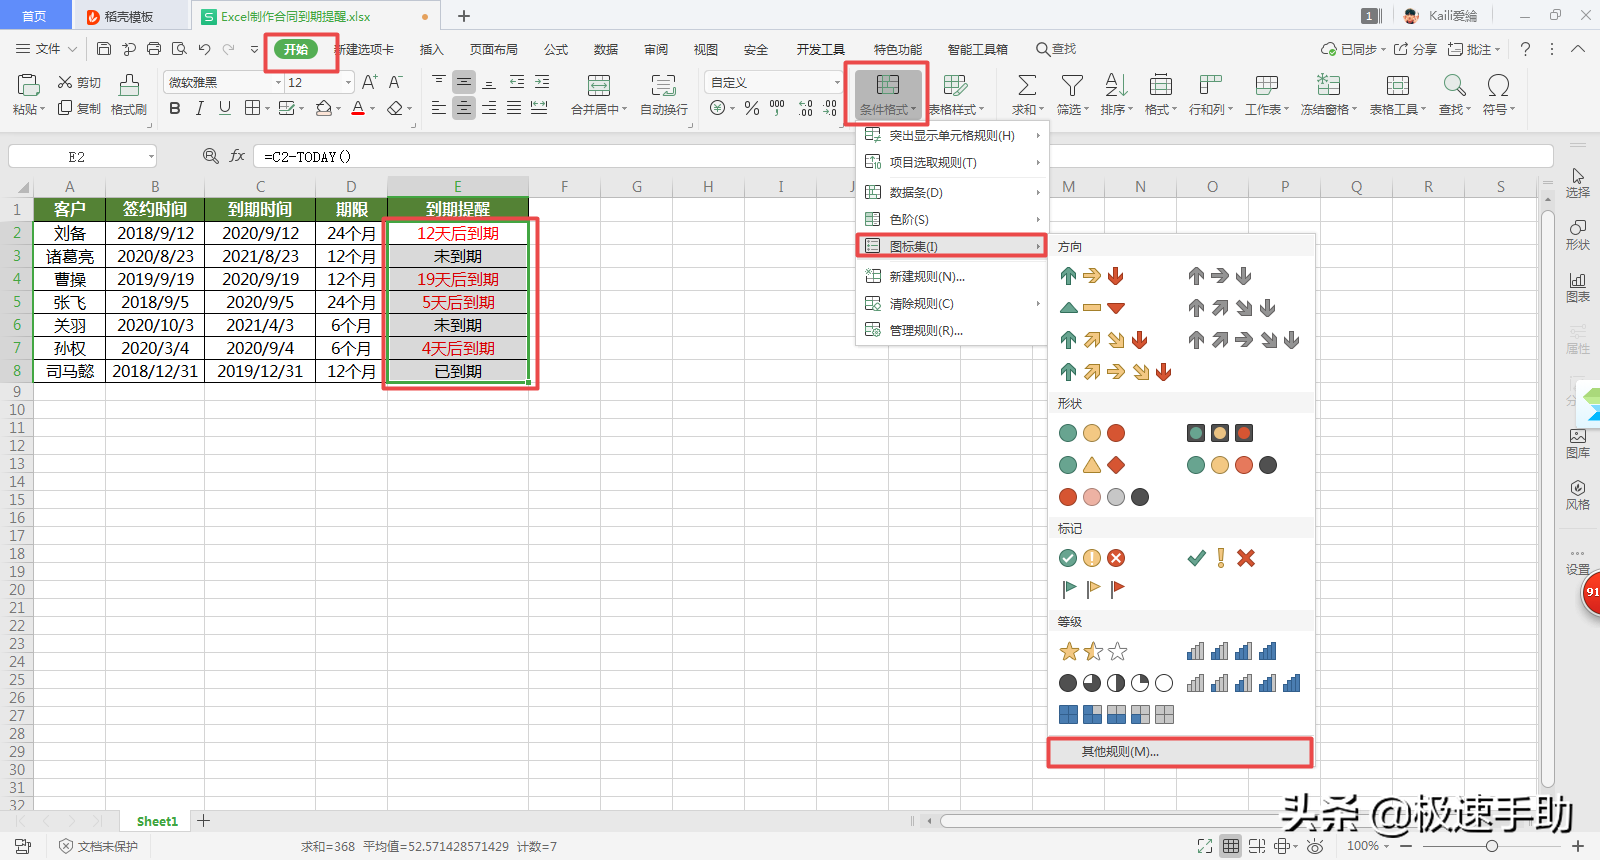
Task: Click the Find magnifier icon in ribbon
Action: (1454, 85)
